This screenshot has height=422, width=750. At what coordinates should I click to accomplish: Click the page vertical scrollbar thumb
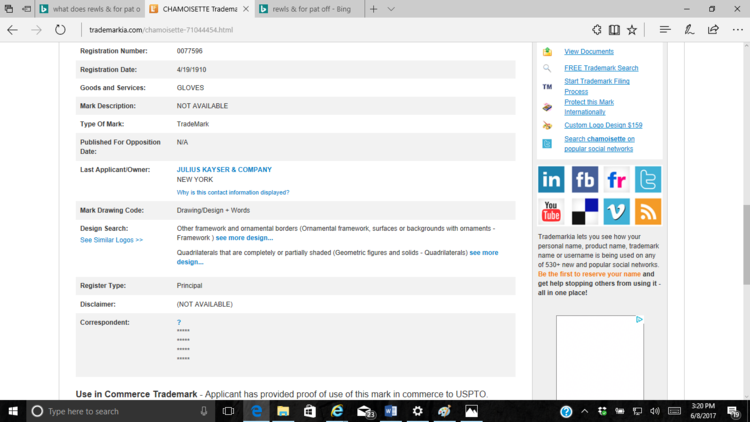(746, 244)
